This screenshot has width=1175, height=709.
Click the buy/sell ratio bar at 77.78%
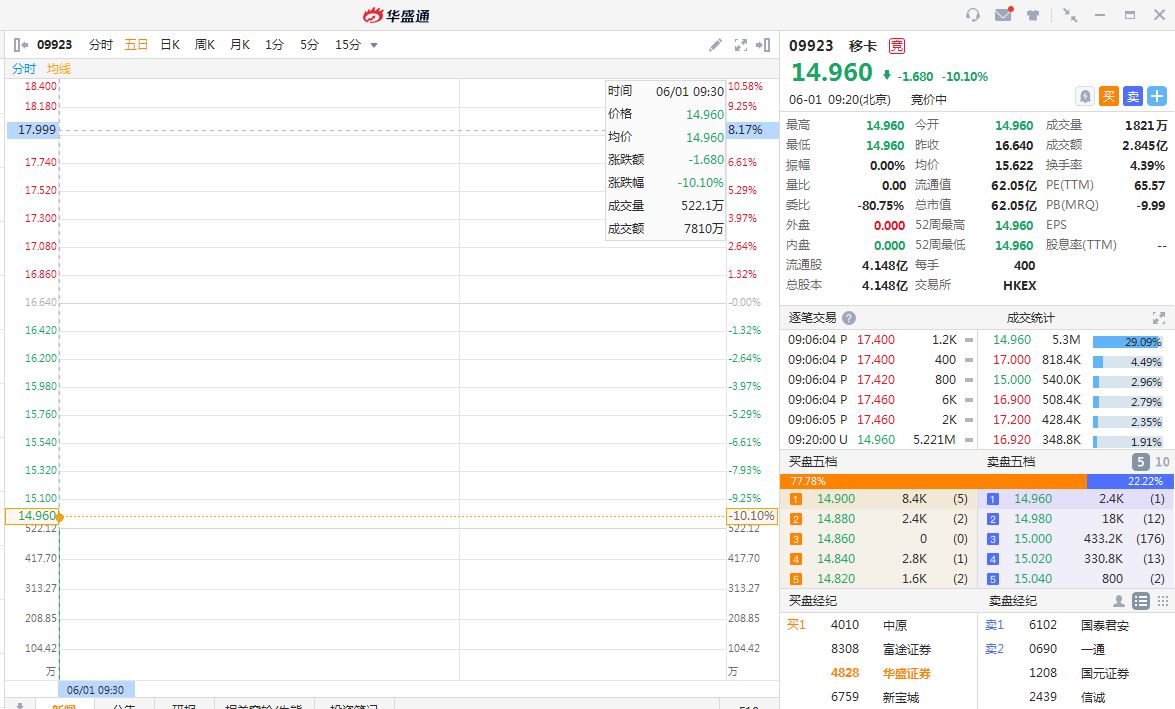tap(932, 481)
